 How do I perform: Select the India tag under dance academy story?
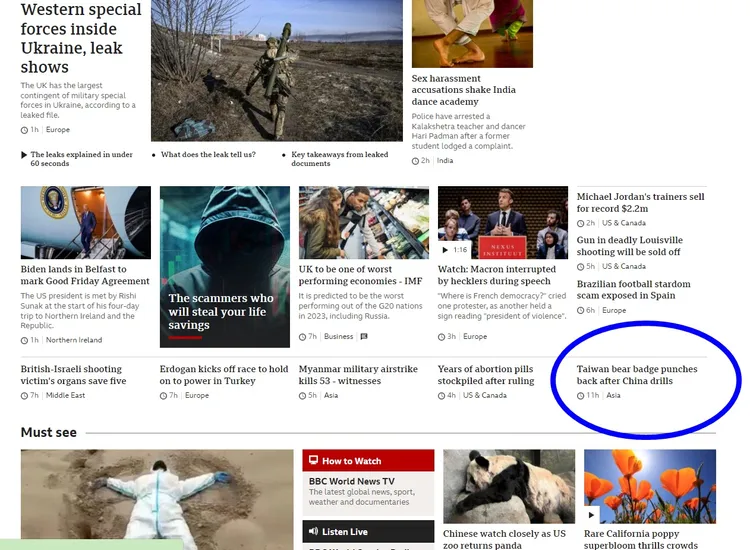(x=445, y=160)
